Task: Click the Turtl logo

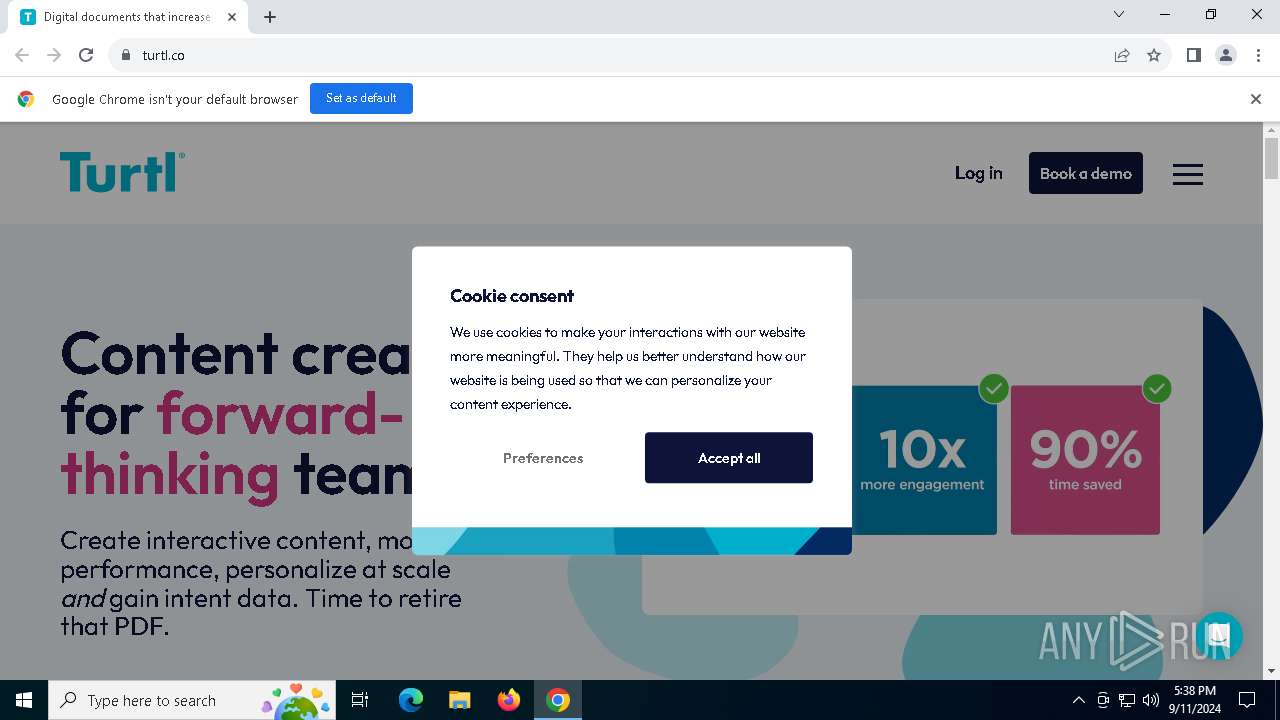Action: (x=122, y=172)
